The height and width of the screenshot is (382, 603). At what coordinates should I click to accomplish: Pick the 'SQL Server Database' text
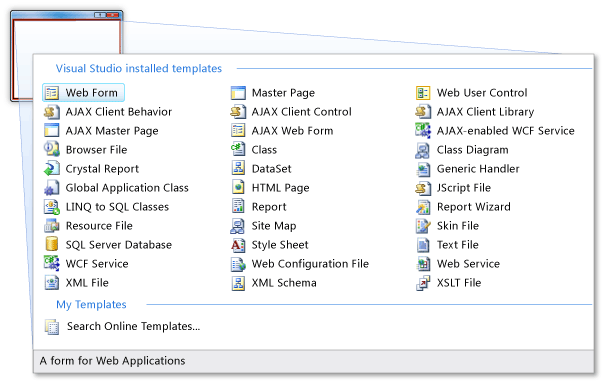tap(119, 245)
